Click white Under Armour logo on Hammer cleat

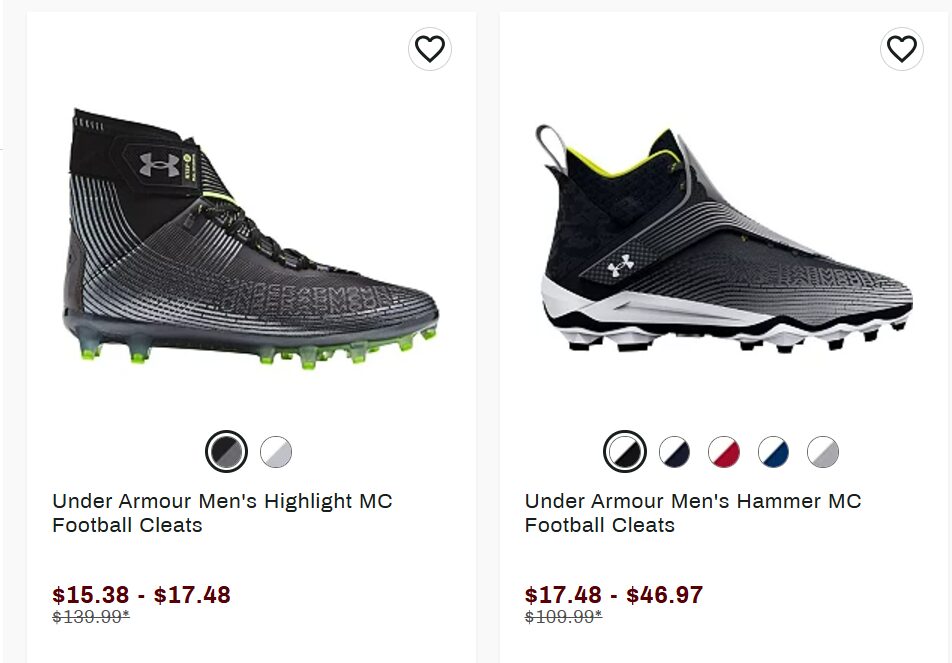coord(621,267)
